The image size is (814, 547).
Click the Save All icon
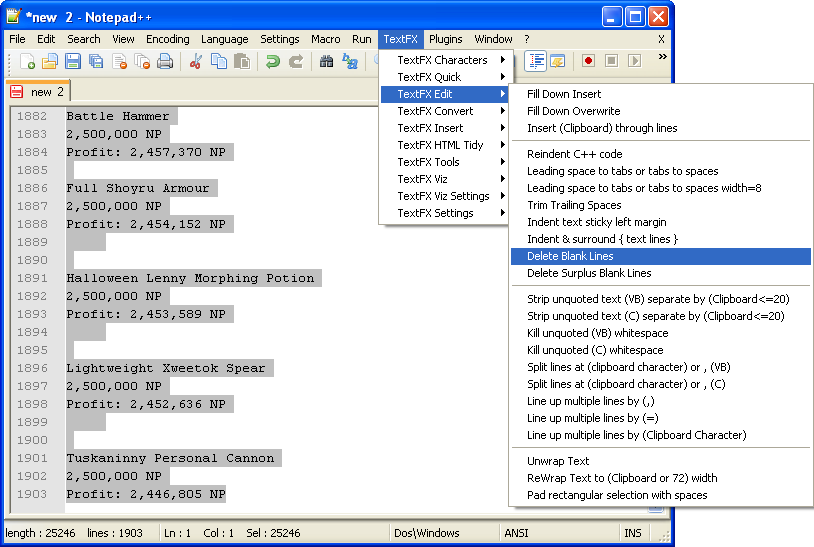96,61
